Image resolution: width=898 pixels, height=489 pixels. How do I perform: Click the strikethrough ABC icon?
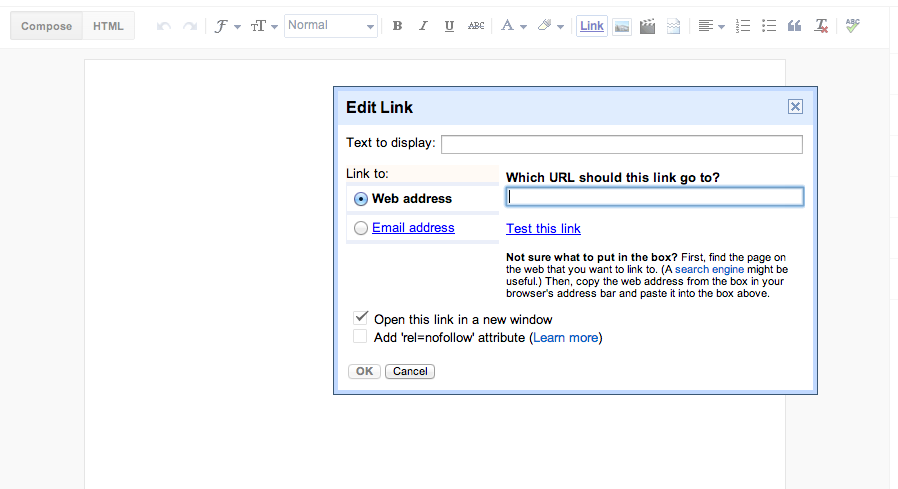476,26
